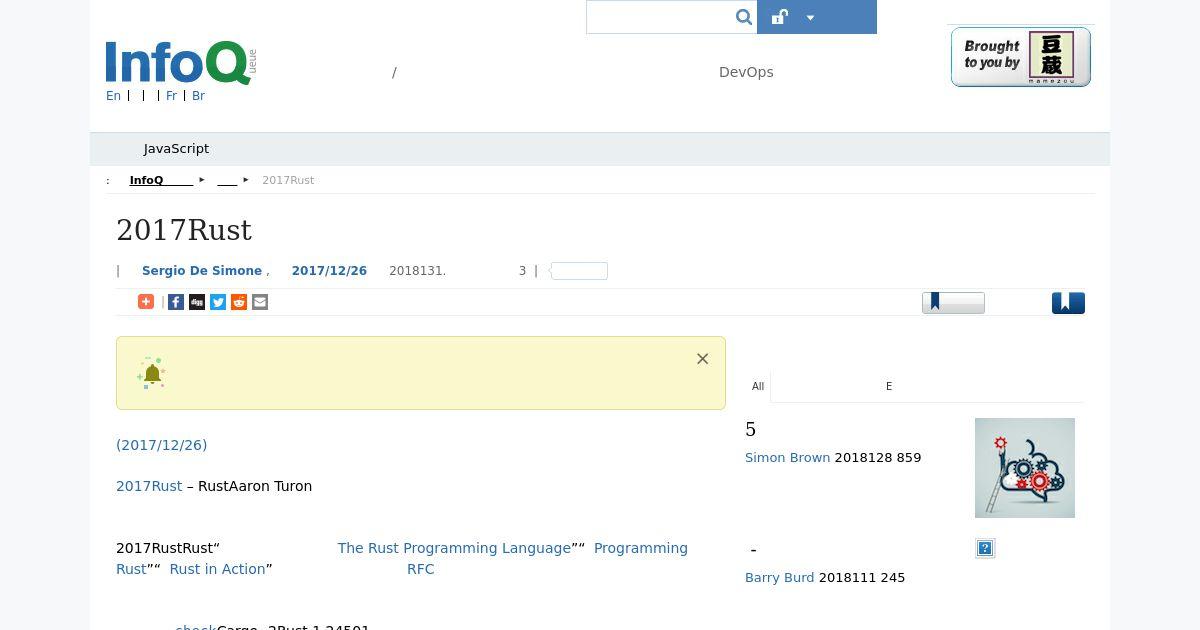The height and width of the screenshot is (630, 1200).
Task: Click the comment bubble box
Action: (579, 271)
